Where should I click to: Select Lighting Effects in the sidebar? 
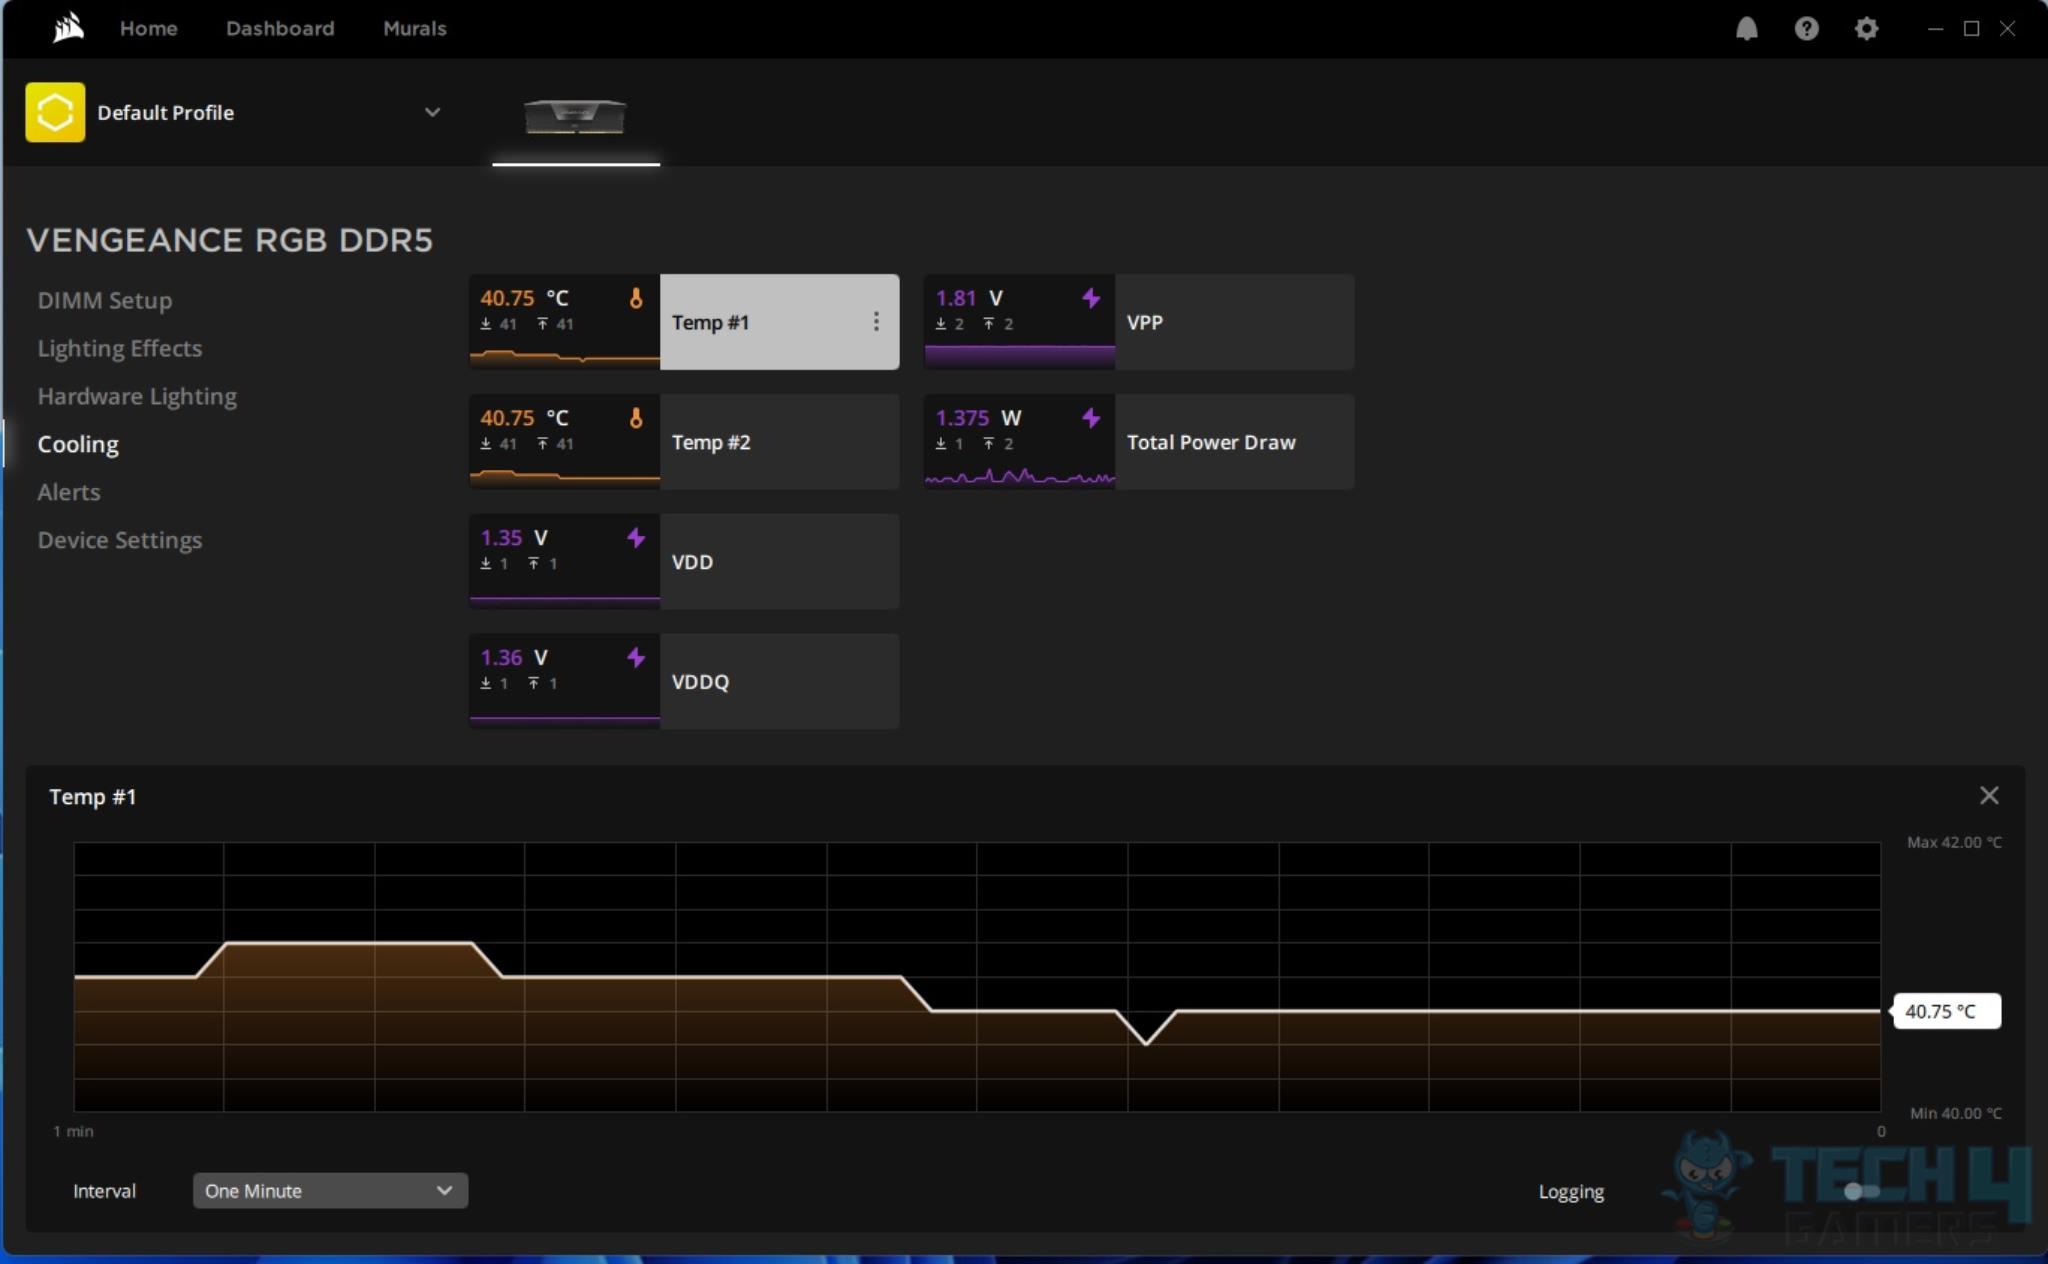click(x=120, y=348)
